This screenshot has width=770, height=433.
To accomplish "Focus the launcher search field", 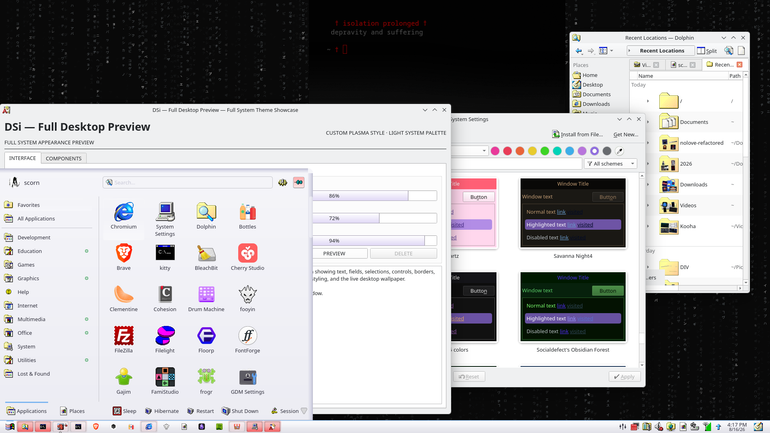I will point(188,182).
